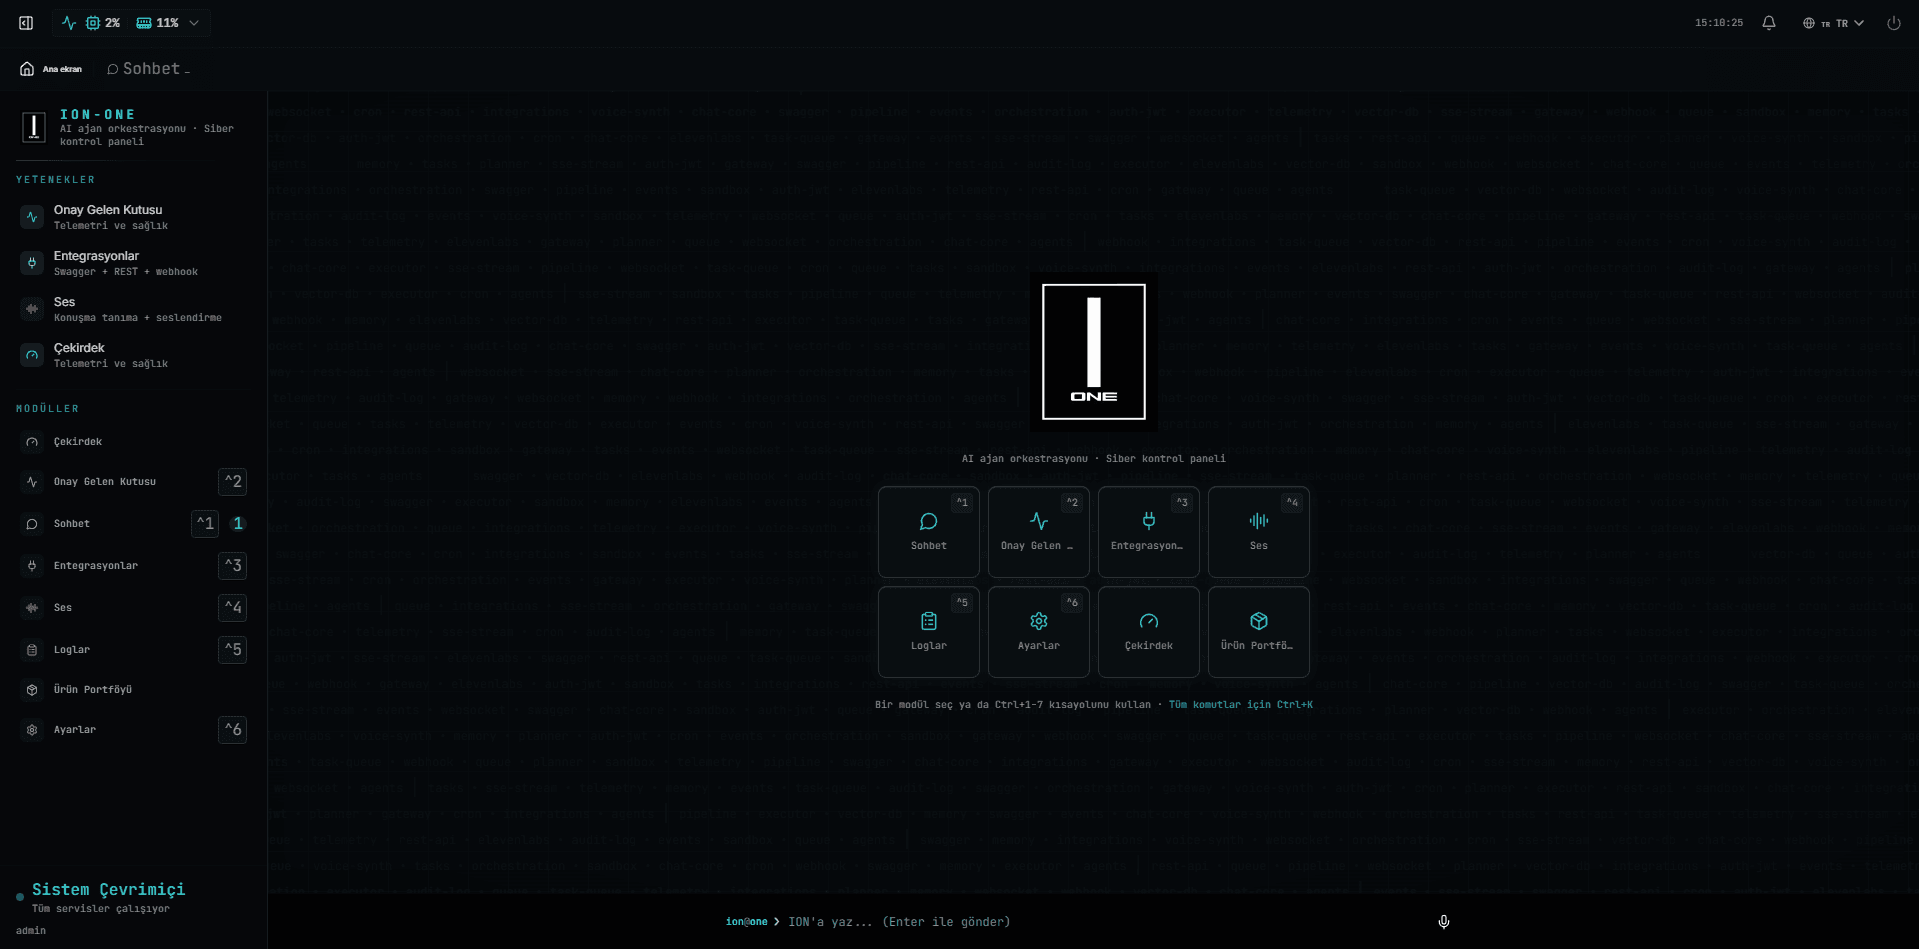Toggle the sidebar panel icon
Image resolution: width=1919 pixels, height=949 pixels.
pos(26,23)
